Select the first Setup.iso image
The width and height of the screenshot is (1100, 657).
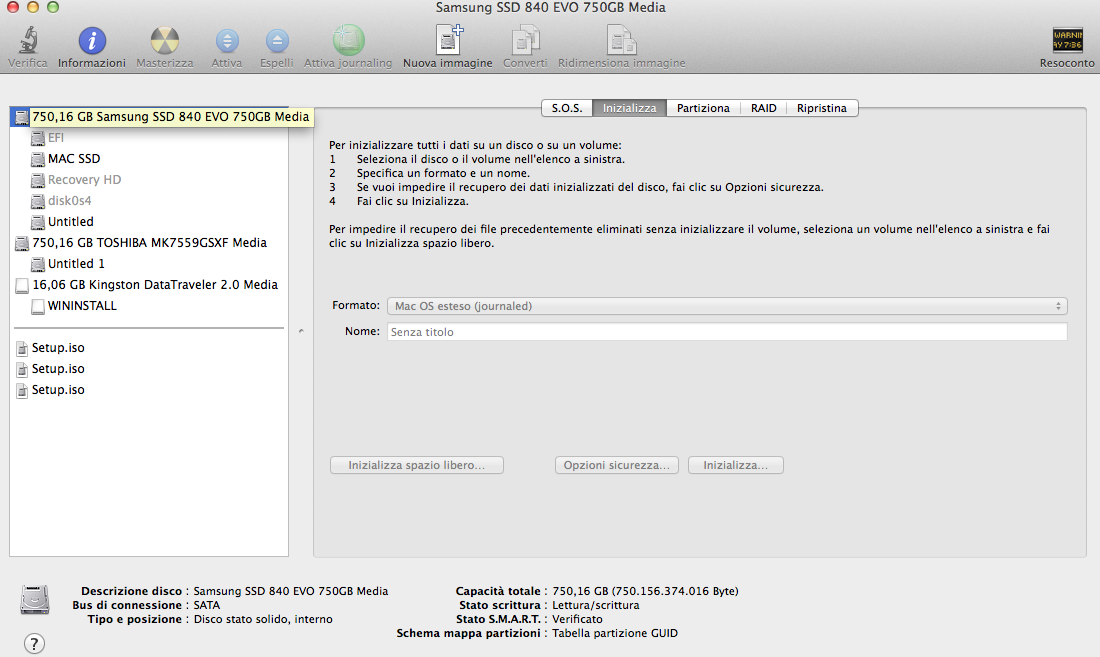point(58,348)
